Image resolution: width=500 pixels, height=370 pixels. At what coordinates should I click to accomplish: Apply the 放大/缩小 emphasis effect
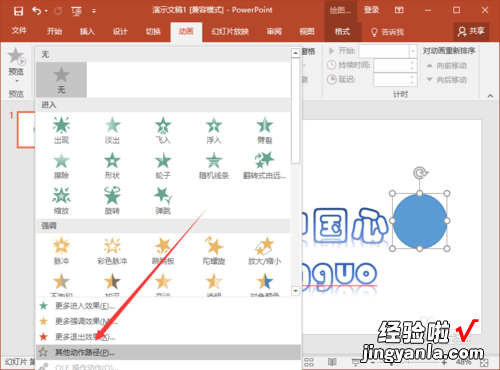tap(265, 251)
